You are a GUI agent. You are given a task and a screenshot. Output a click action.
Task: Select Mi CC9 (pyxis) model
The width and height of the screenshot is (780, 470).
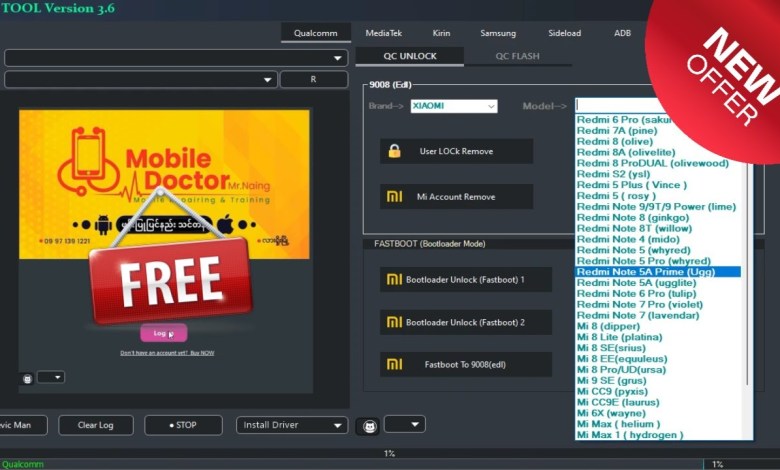pyautogui.click(x=612, y=391)
